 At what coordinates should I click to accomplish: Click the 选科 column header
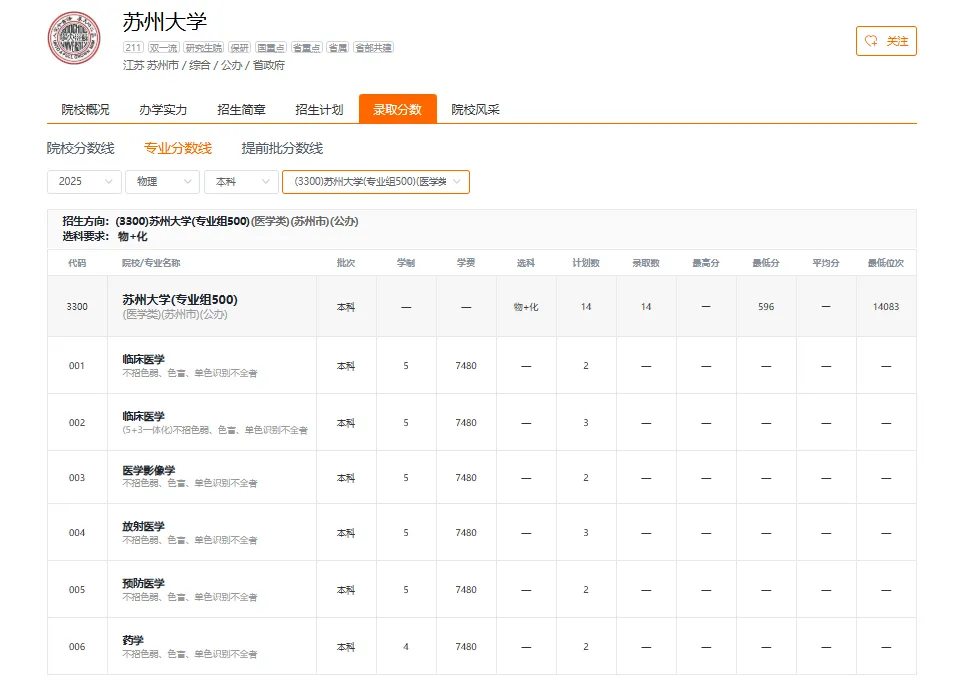tap(525, 263)
